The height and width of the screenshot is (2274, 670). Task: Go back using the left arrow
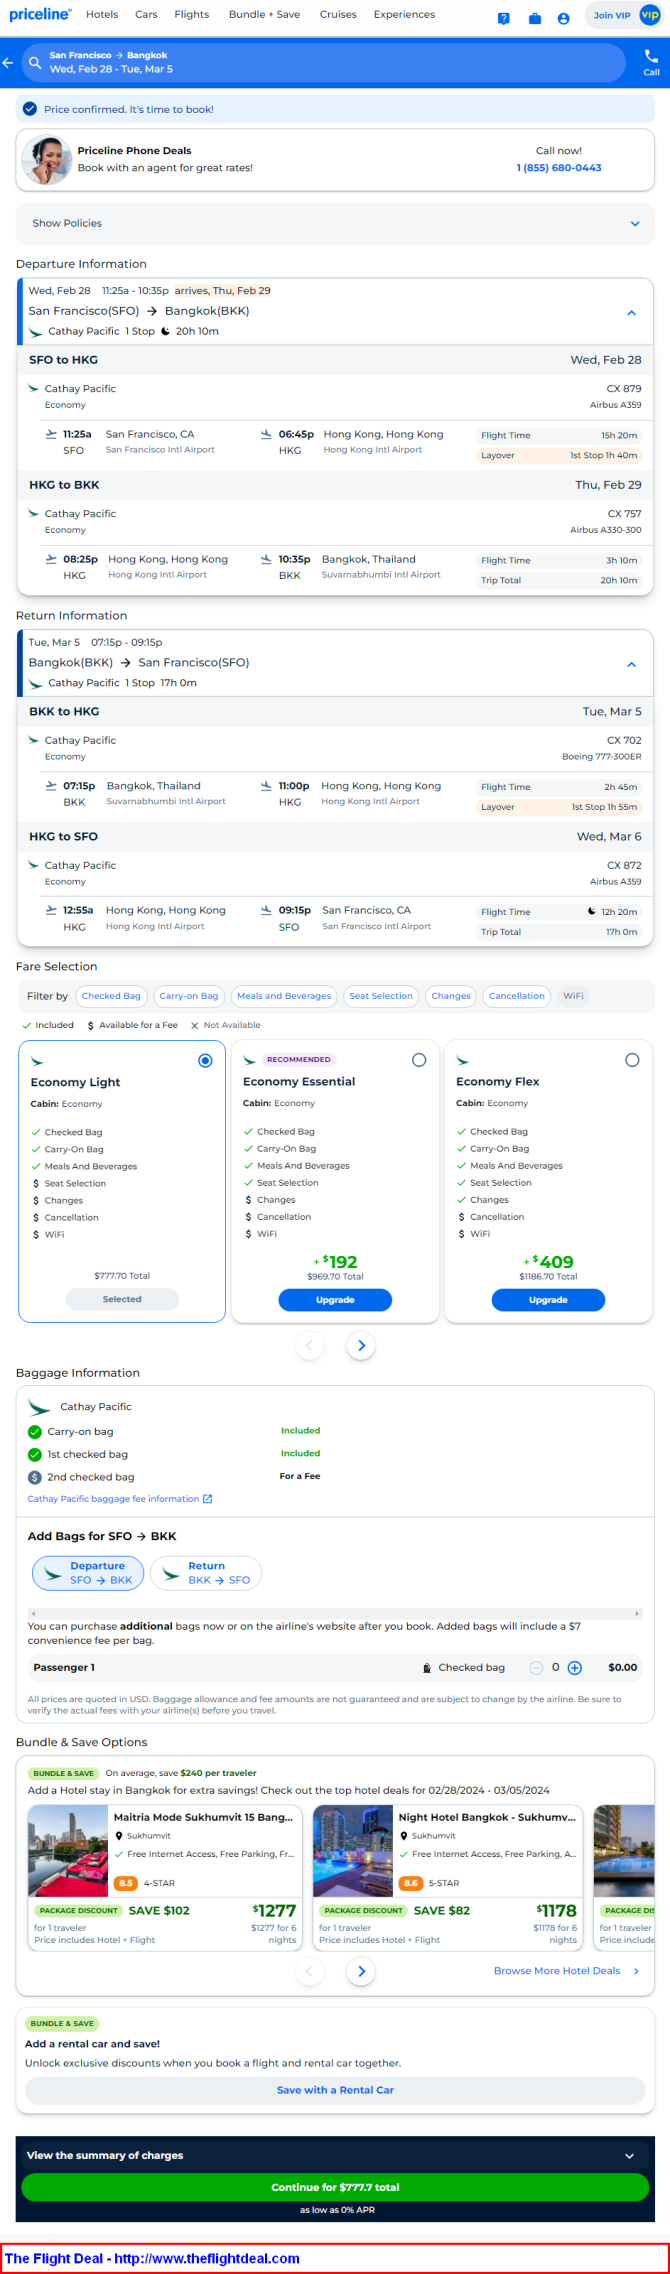8,63
